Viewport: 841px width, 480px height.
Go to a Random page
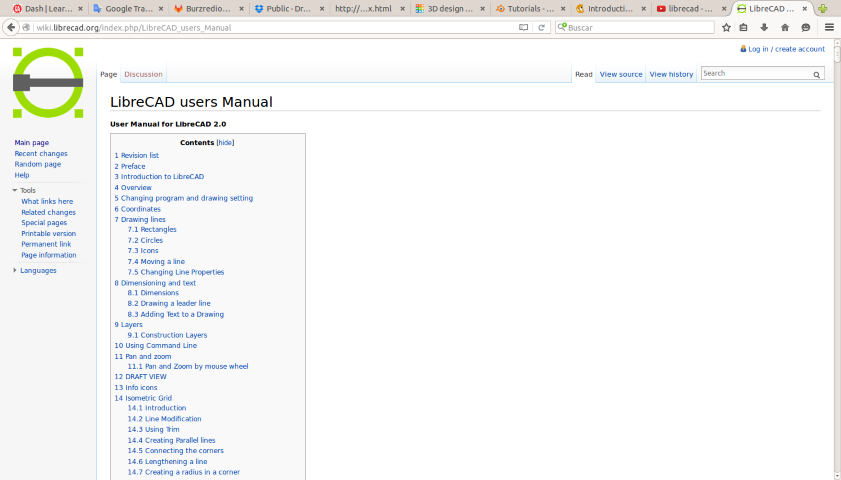click(x=38, y=164)
